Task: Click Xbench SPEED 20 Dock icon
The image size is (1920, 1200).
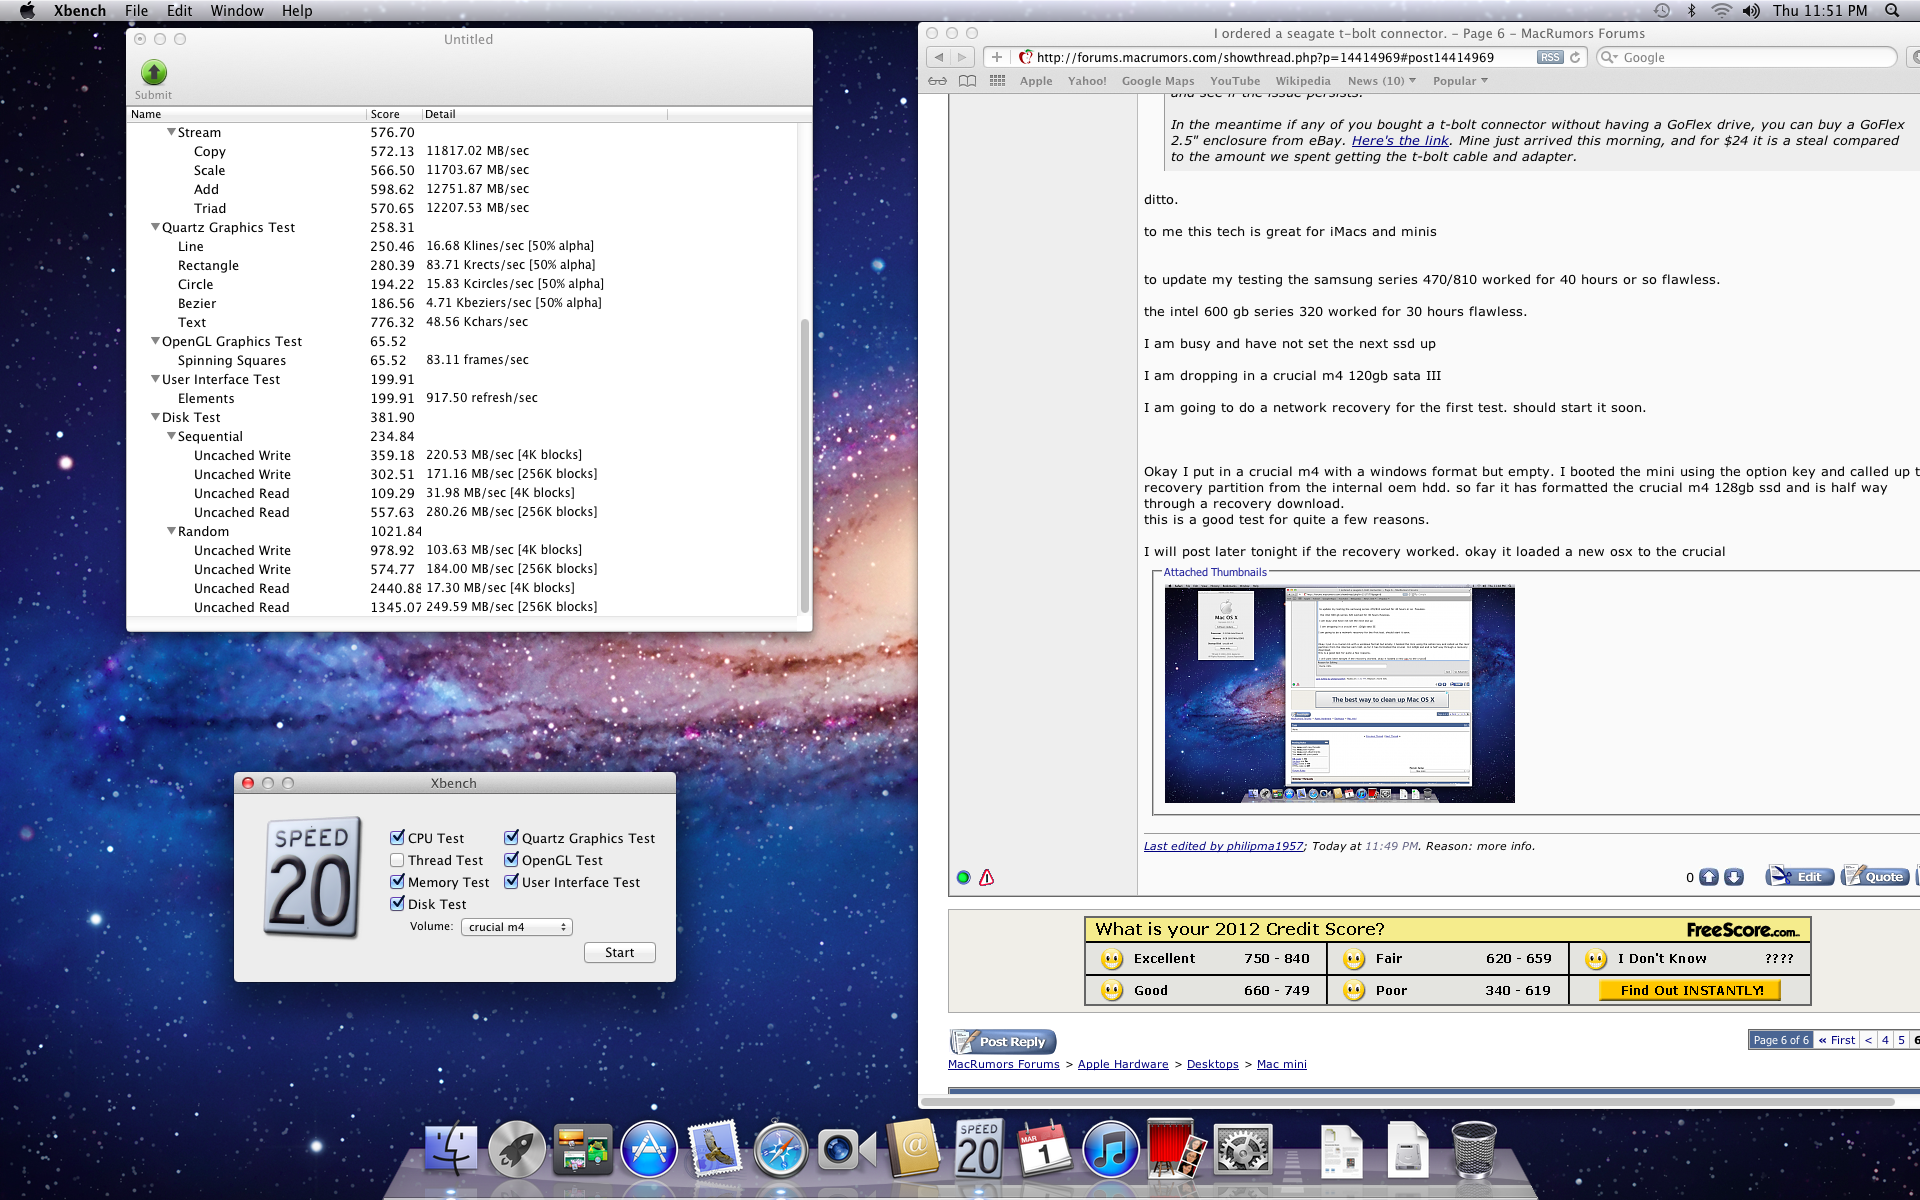Action: [x=978, y=1149]
